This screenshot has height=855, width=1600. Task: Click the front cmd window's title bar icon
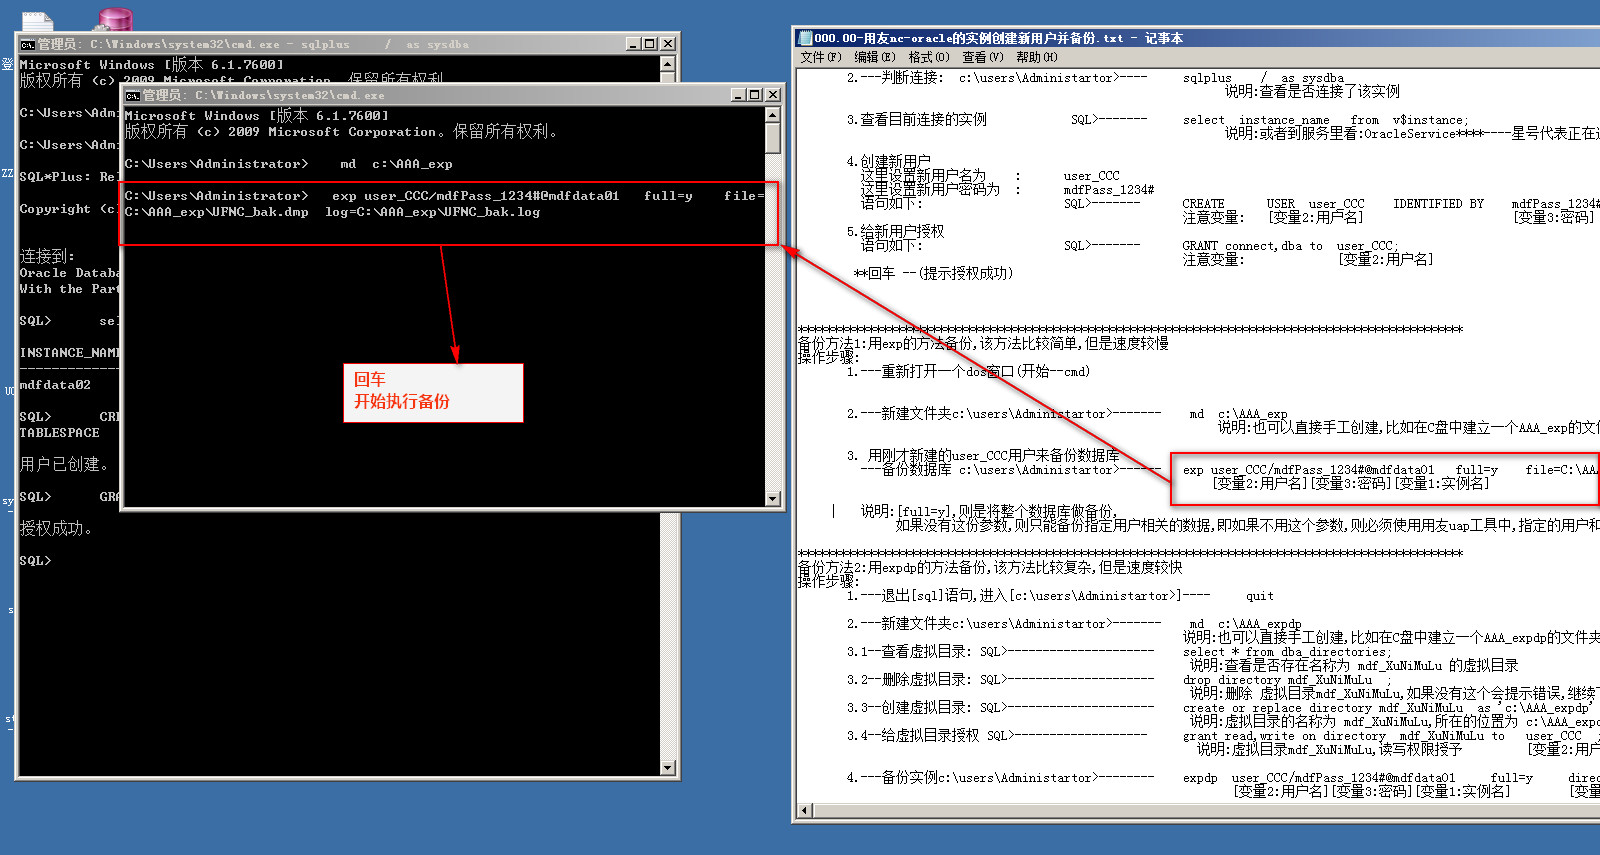(x=132, y=95)
